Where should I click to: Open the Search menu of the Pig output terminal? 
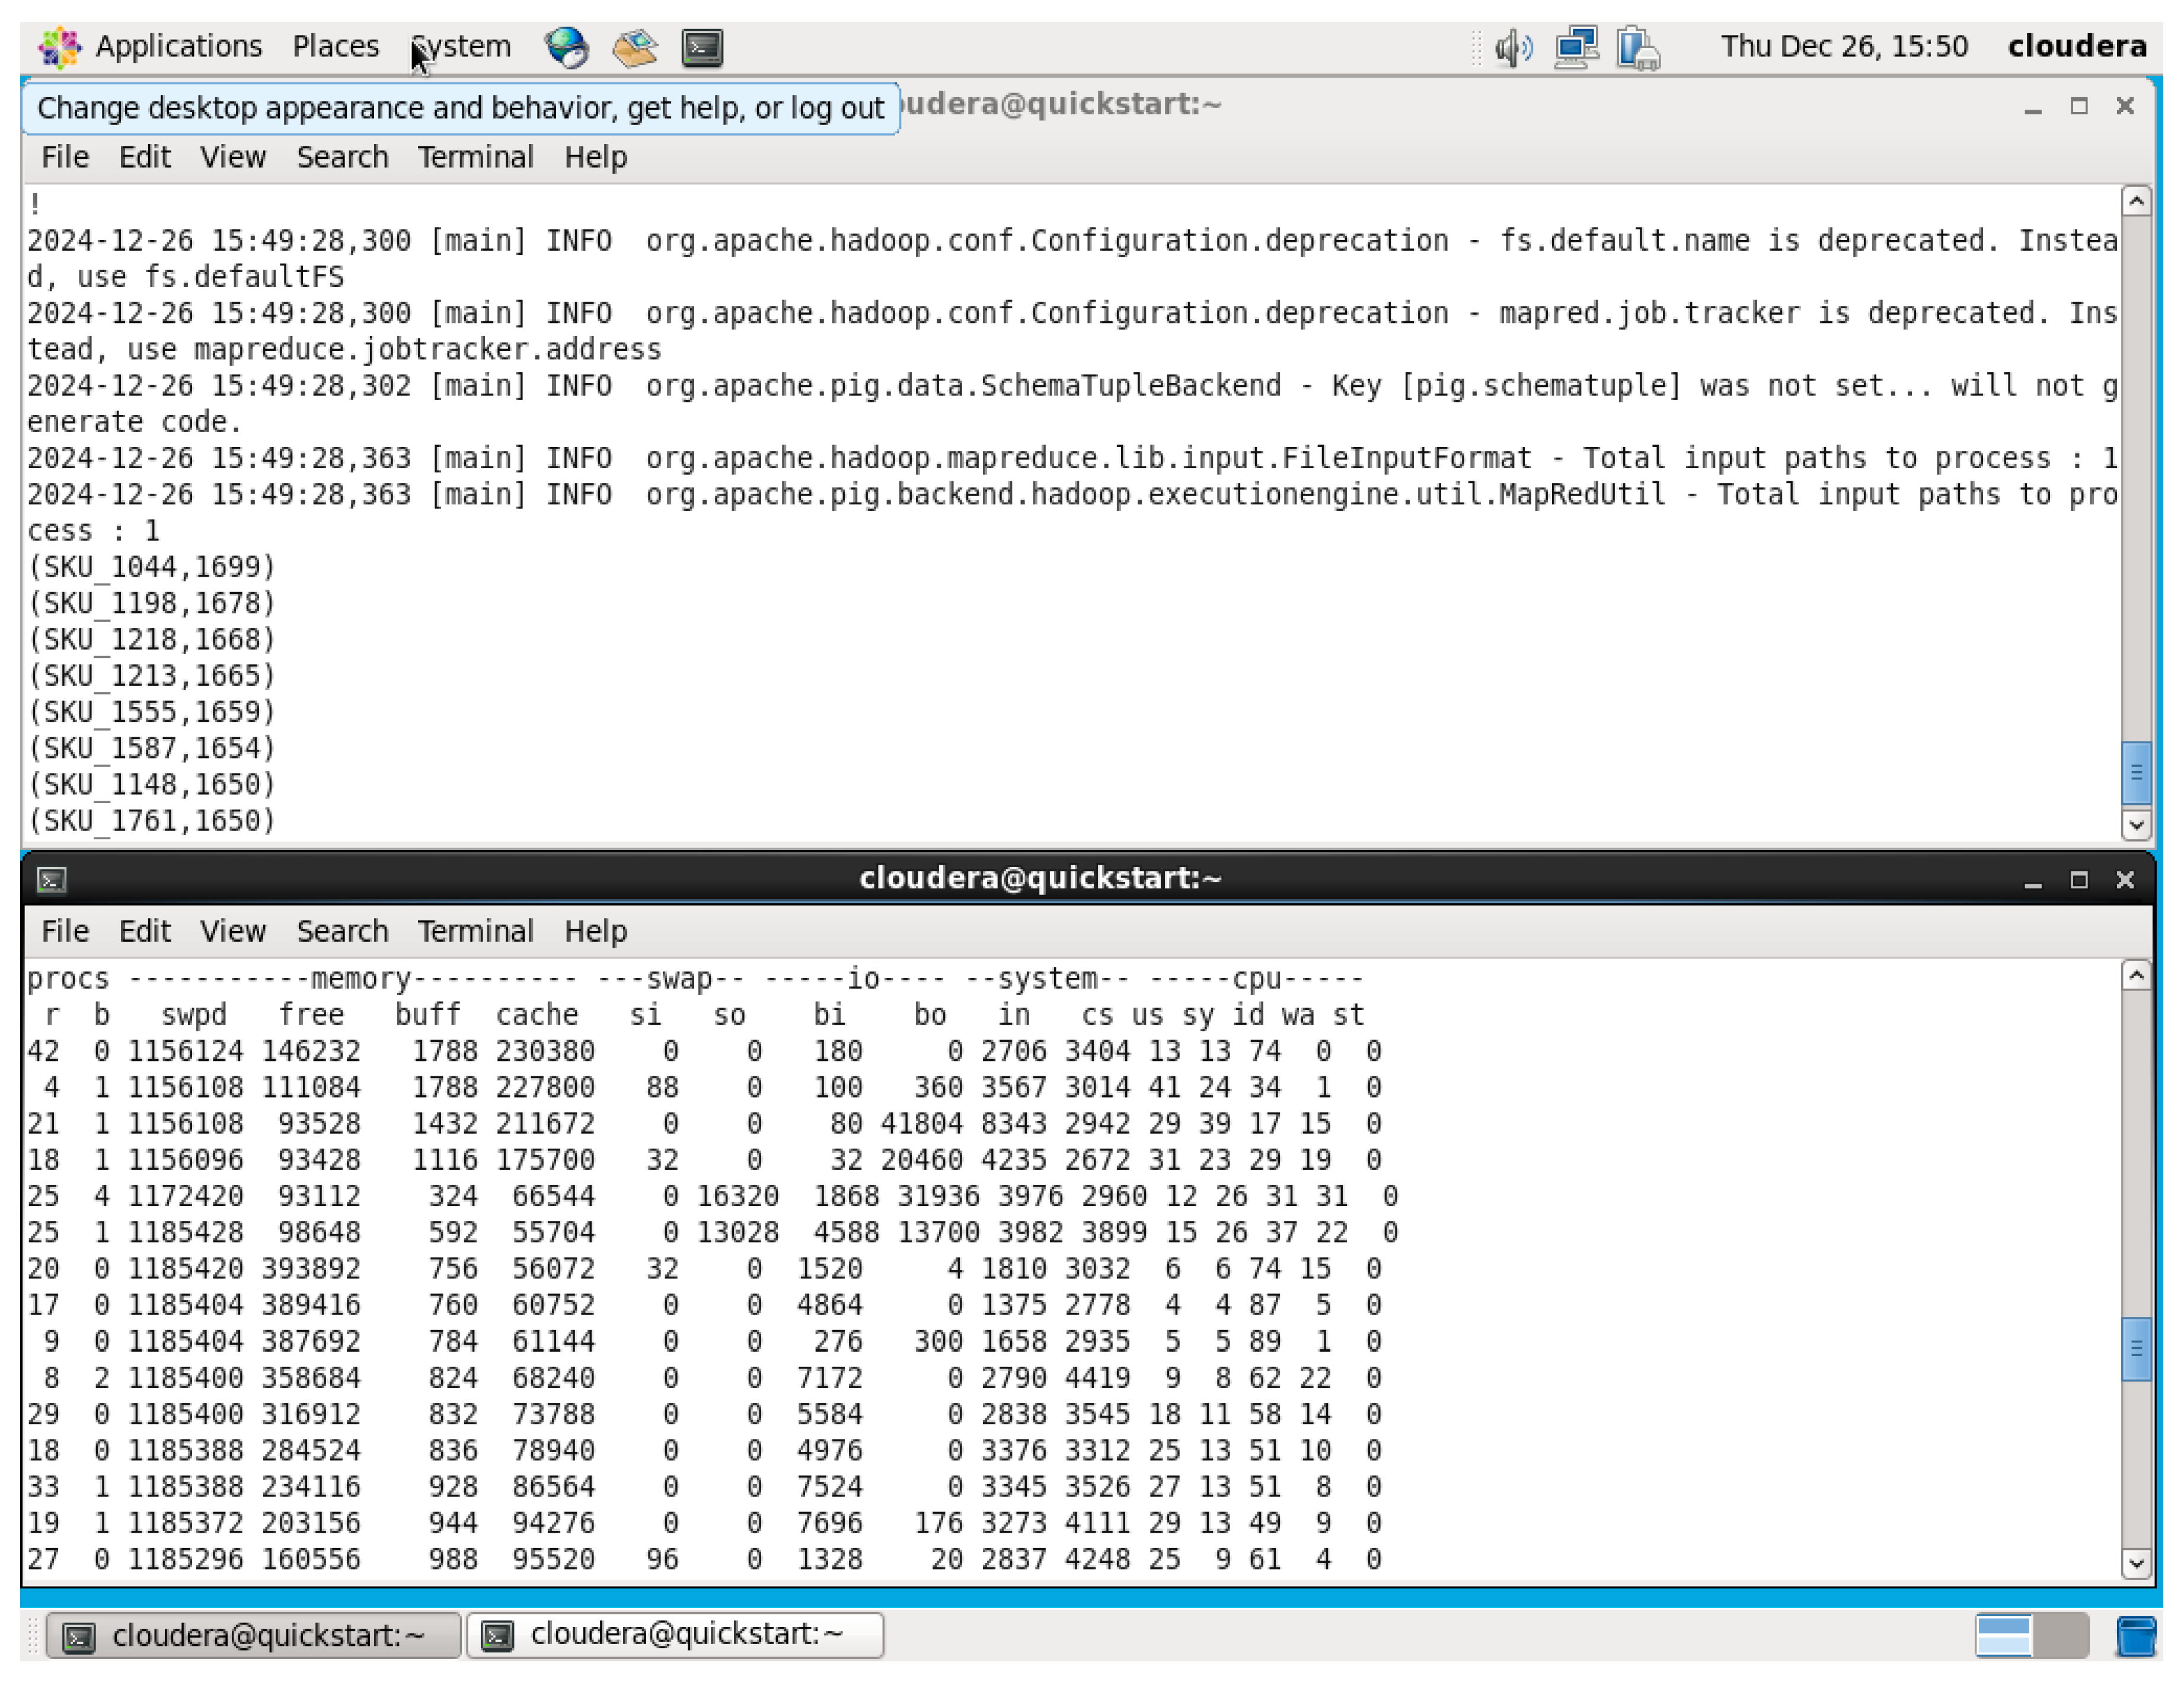point(342,157)
